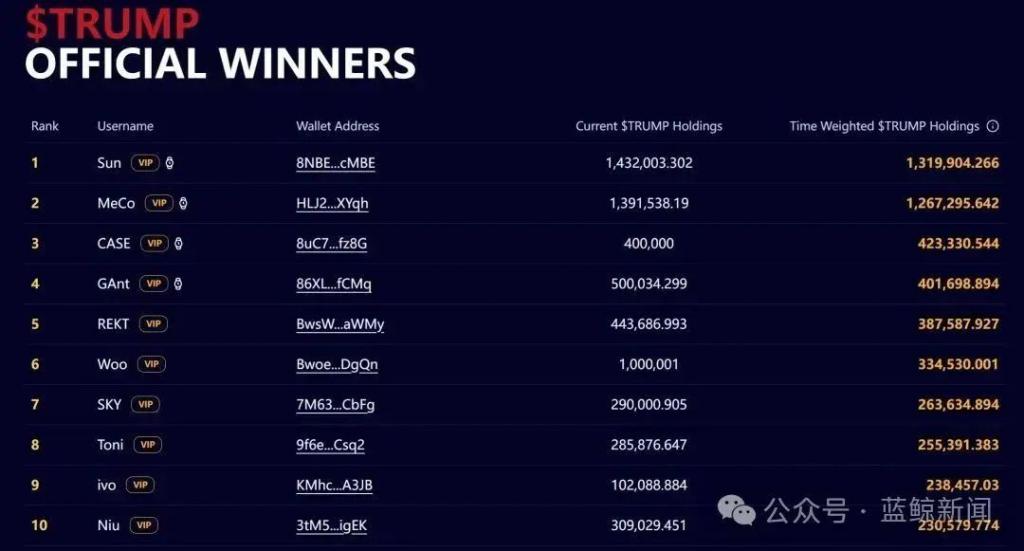Click the VIP badge next to Toni
Image resolution: width=1024 pixels, height=551 pixels.
click(148, 445)
